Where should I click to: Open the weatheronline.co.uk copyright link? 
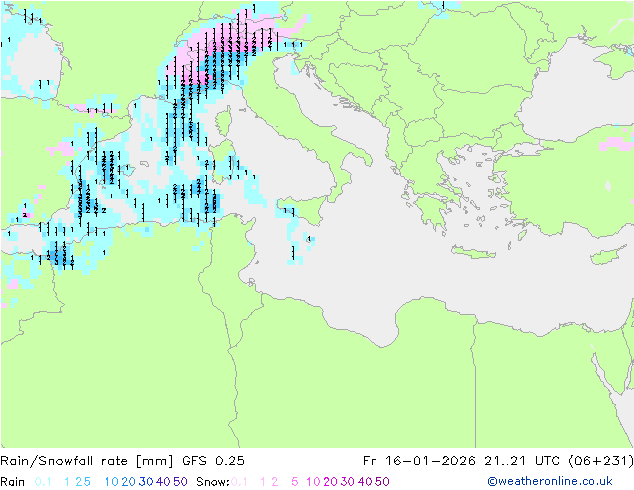(x=550, y=481)
